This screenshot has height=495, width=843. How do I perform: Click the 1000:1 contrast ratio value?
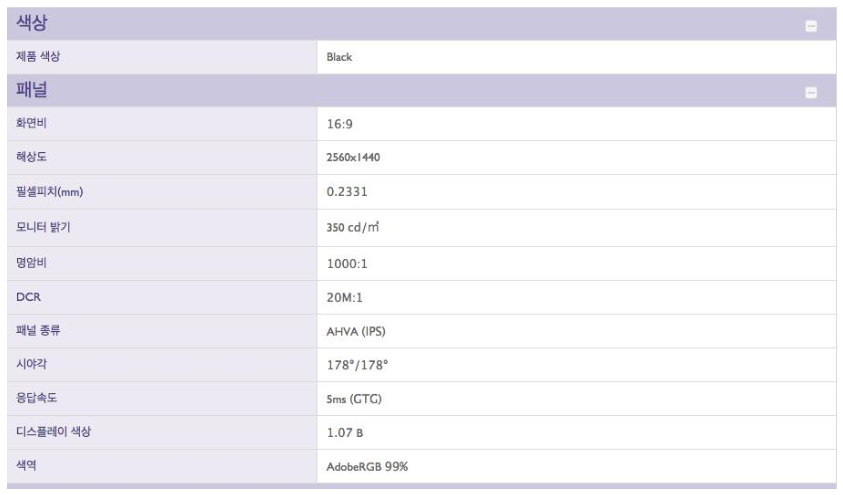pyautogui.click(x=347, y=264)
